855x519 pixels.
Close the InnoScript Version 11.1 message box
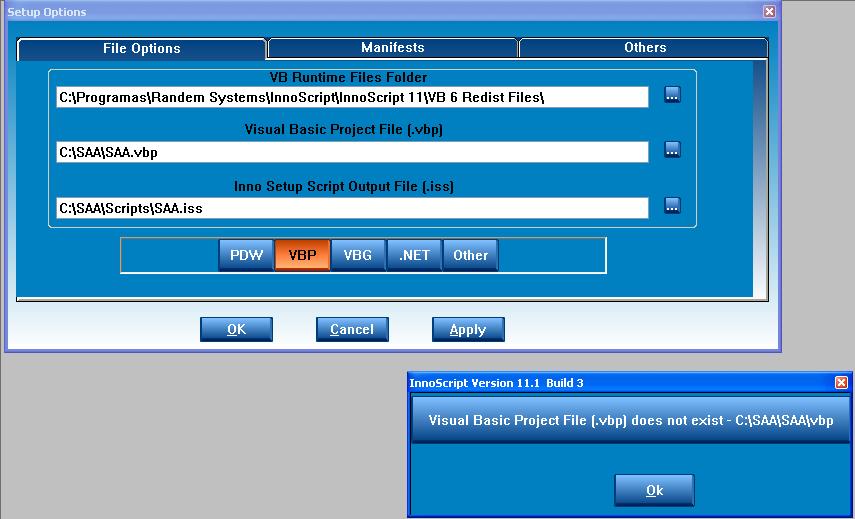coord(841,383)
